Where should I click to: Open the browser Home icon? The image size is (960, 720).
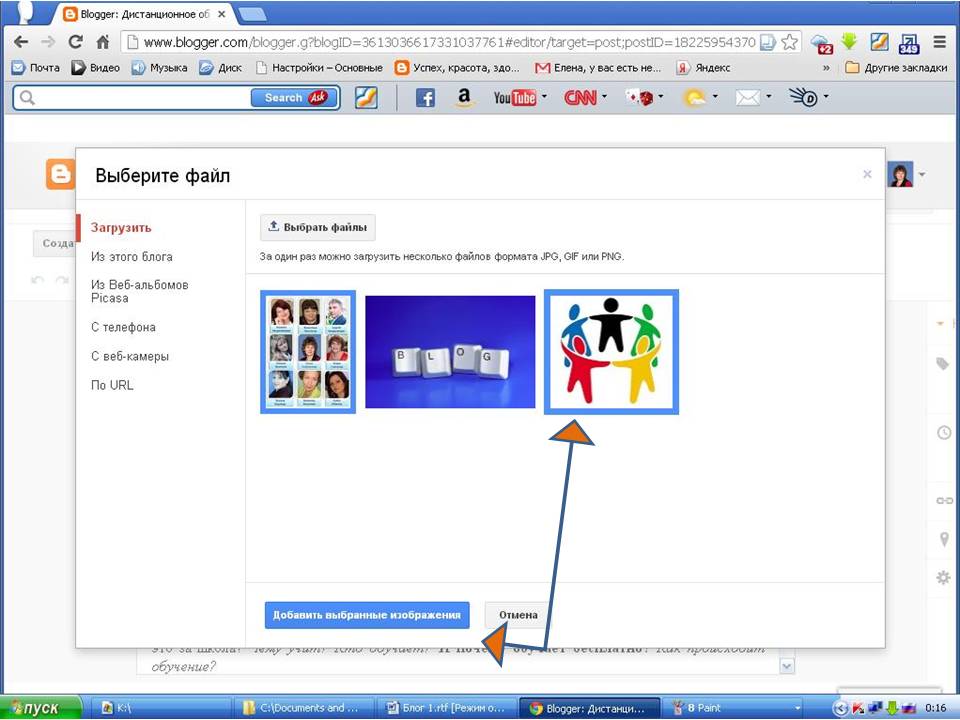pos(103,42)
